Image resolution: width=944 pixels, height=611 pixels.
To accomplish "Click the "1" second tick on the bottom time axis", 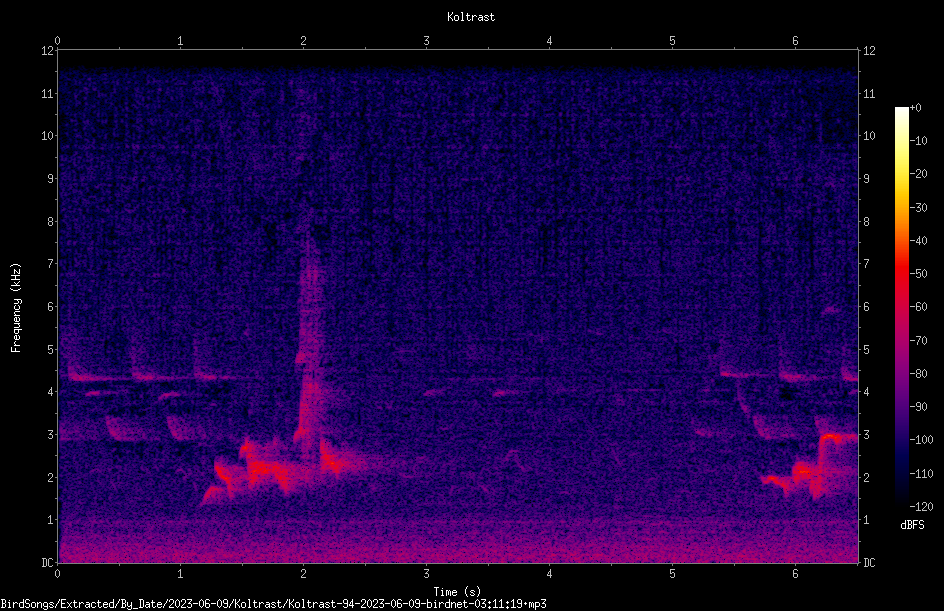I will pyautogui.click(x=180, y=574).
